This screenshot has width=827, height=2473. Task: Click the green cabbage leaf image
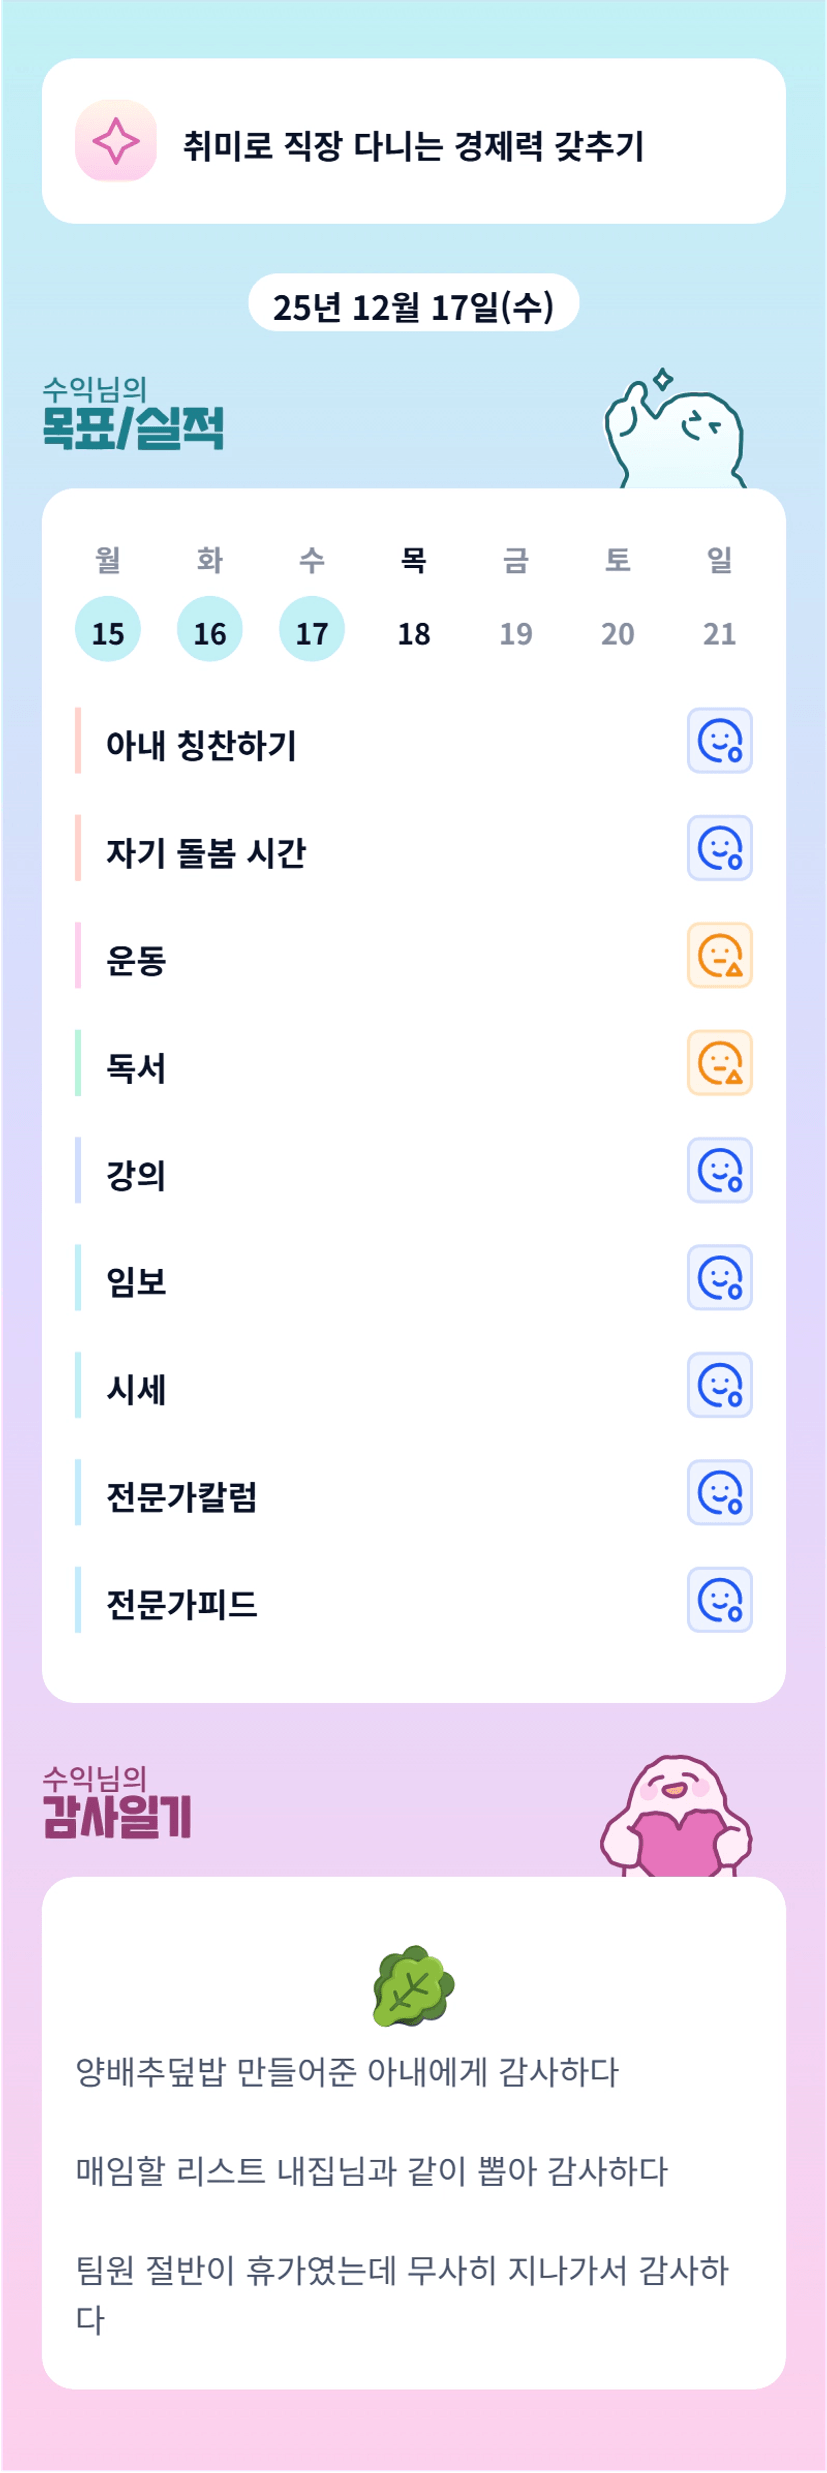pyautogui.click(x=413, y=1985)
